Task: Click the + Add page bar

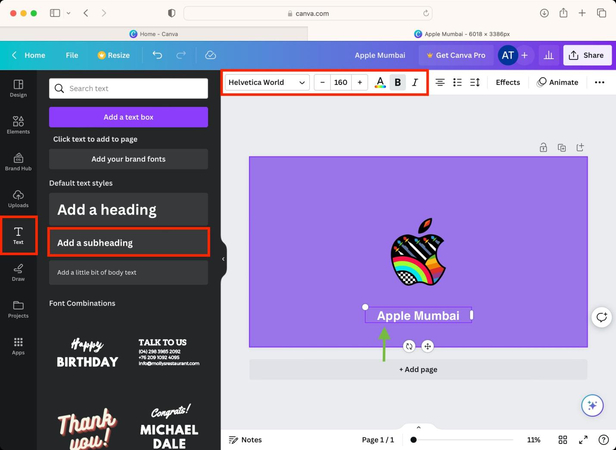Action: 418,369
